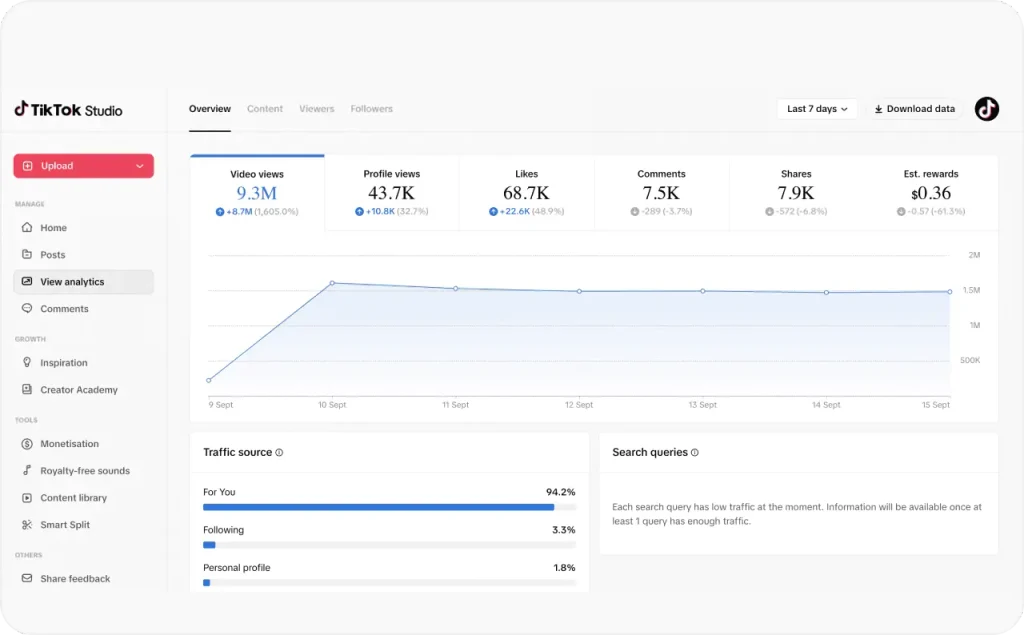Select the Comments metric card
Image resolution: width=1024 pixels, height=635 pixels.
tap(662, 193)
